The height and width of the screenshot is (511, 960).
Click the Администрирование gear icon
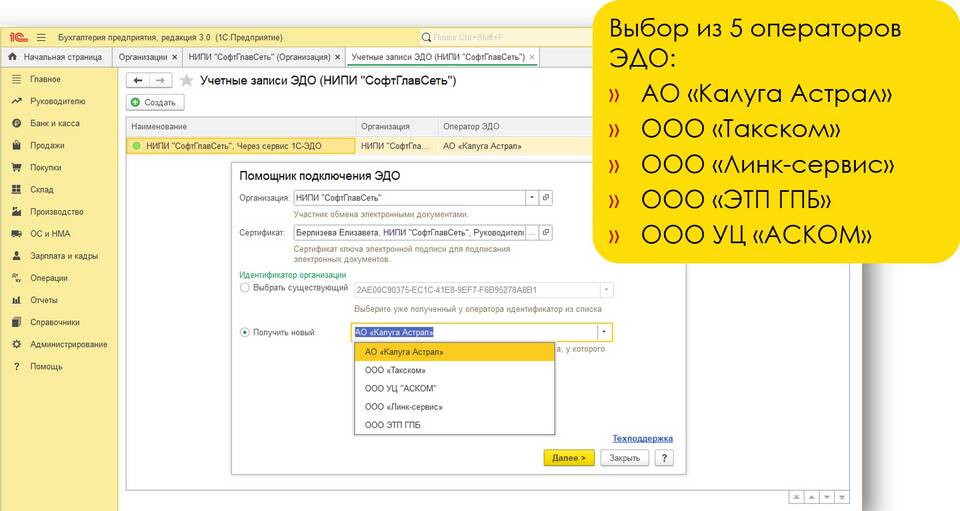point(17,344)
